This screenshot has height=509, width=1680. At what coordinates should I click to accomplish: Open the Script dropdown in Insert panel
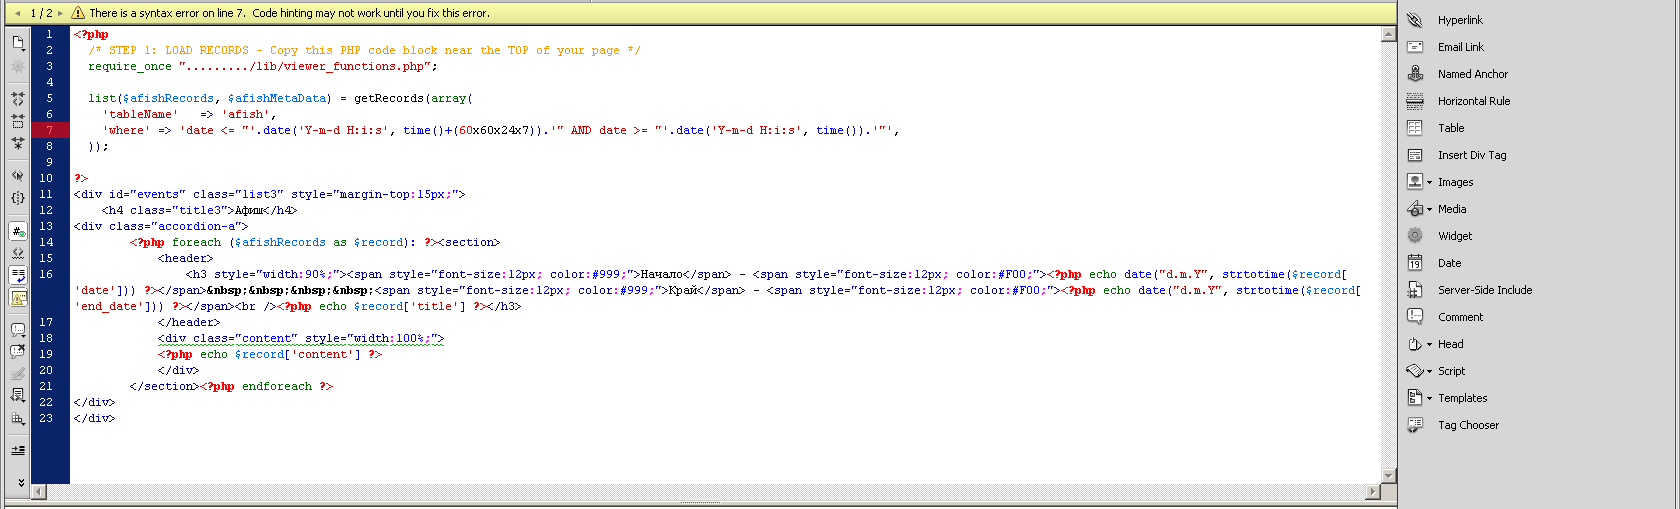pyautogui.click(x=1429, y=371)
